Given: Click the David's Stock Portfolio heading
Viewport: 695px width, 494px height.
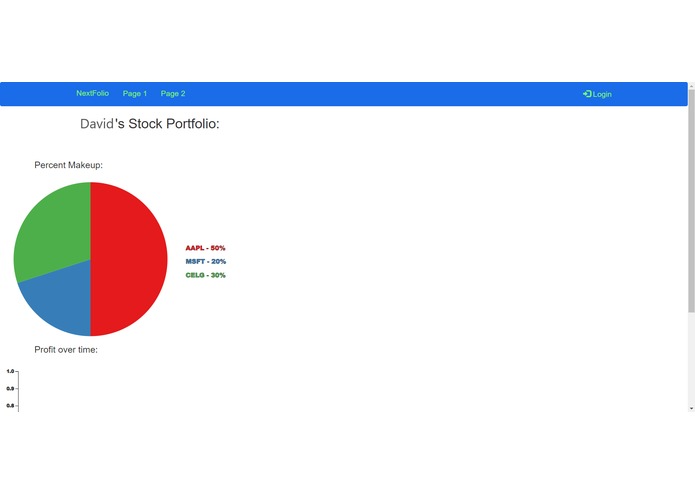Looking at the screenshot, I should tap(150, 124).
